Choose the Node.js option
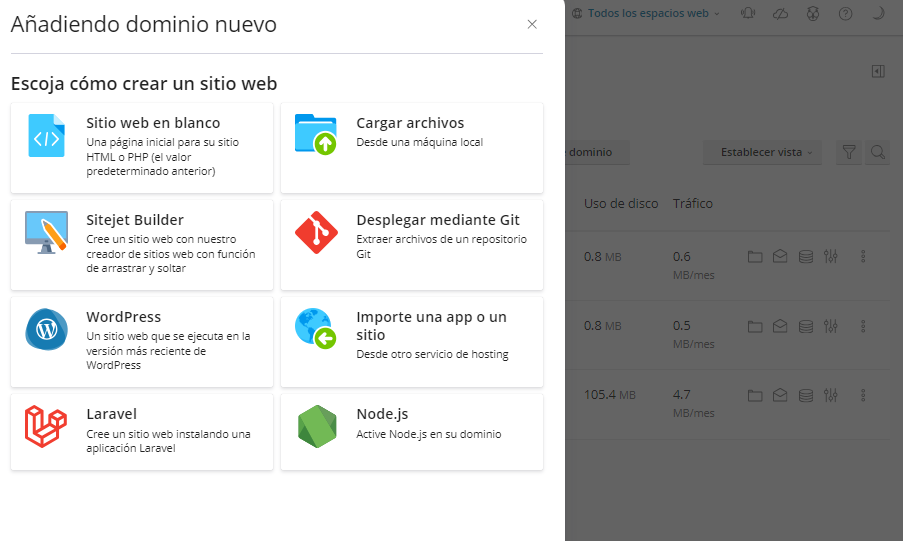903x541 pixels. coord(412,432)
